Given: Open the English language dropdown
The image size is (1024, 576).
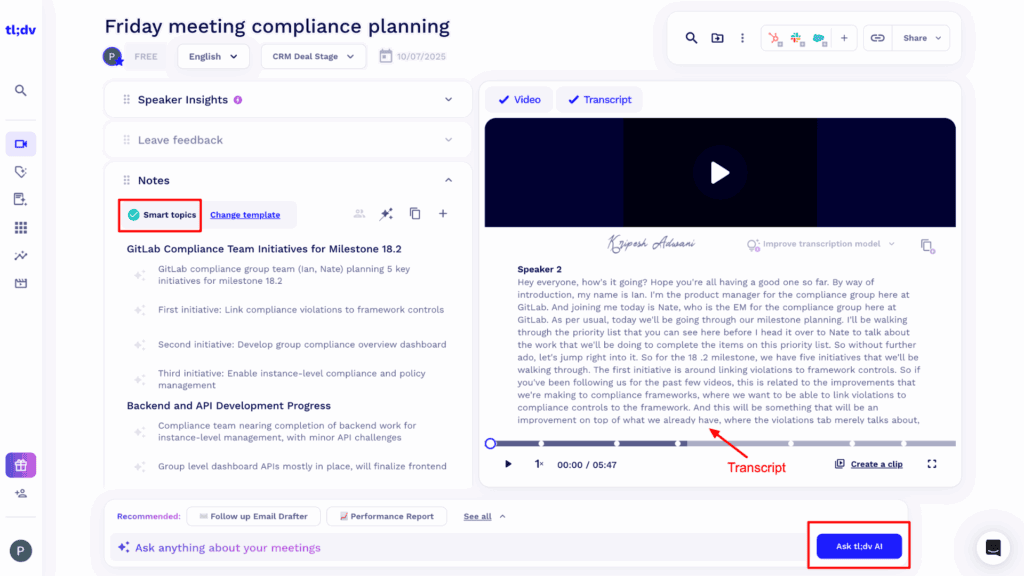Looking at the screenshot, I should point(212,56).
